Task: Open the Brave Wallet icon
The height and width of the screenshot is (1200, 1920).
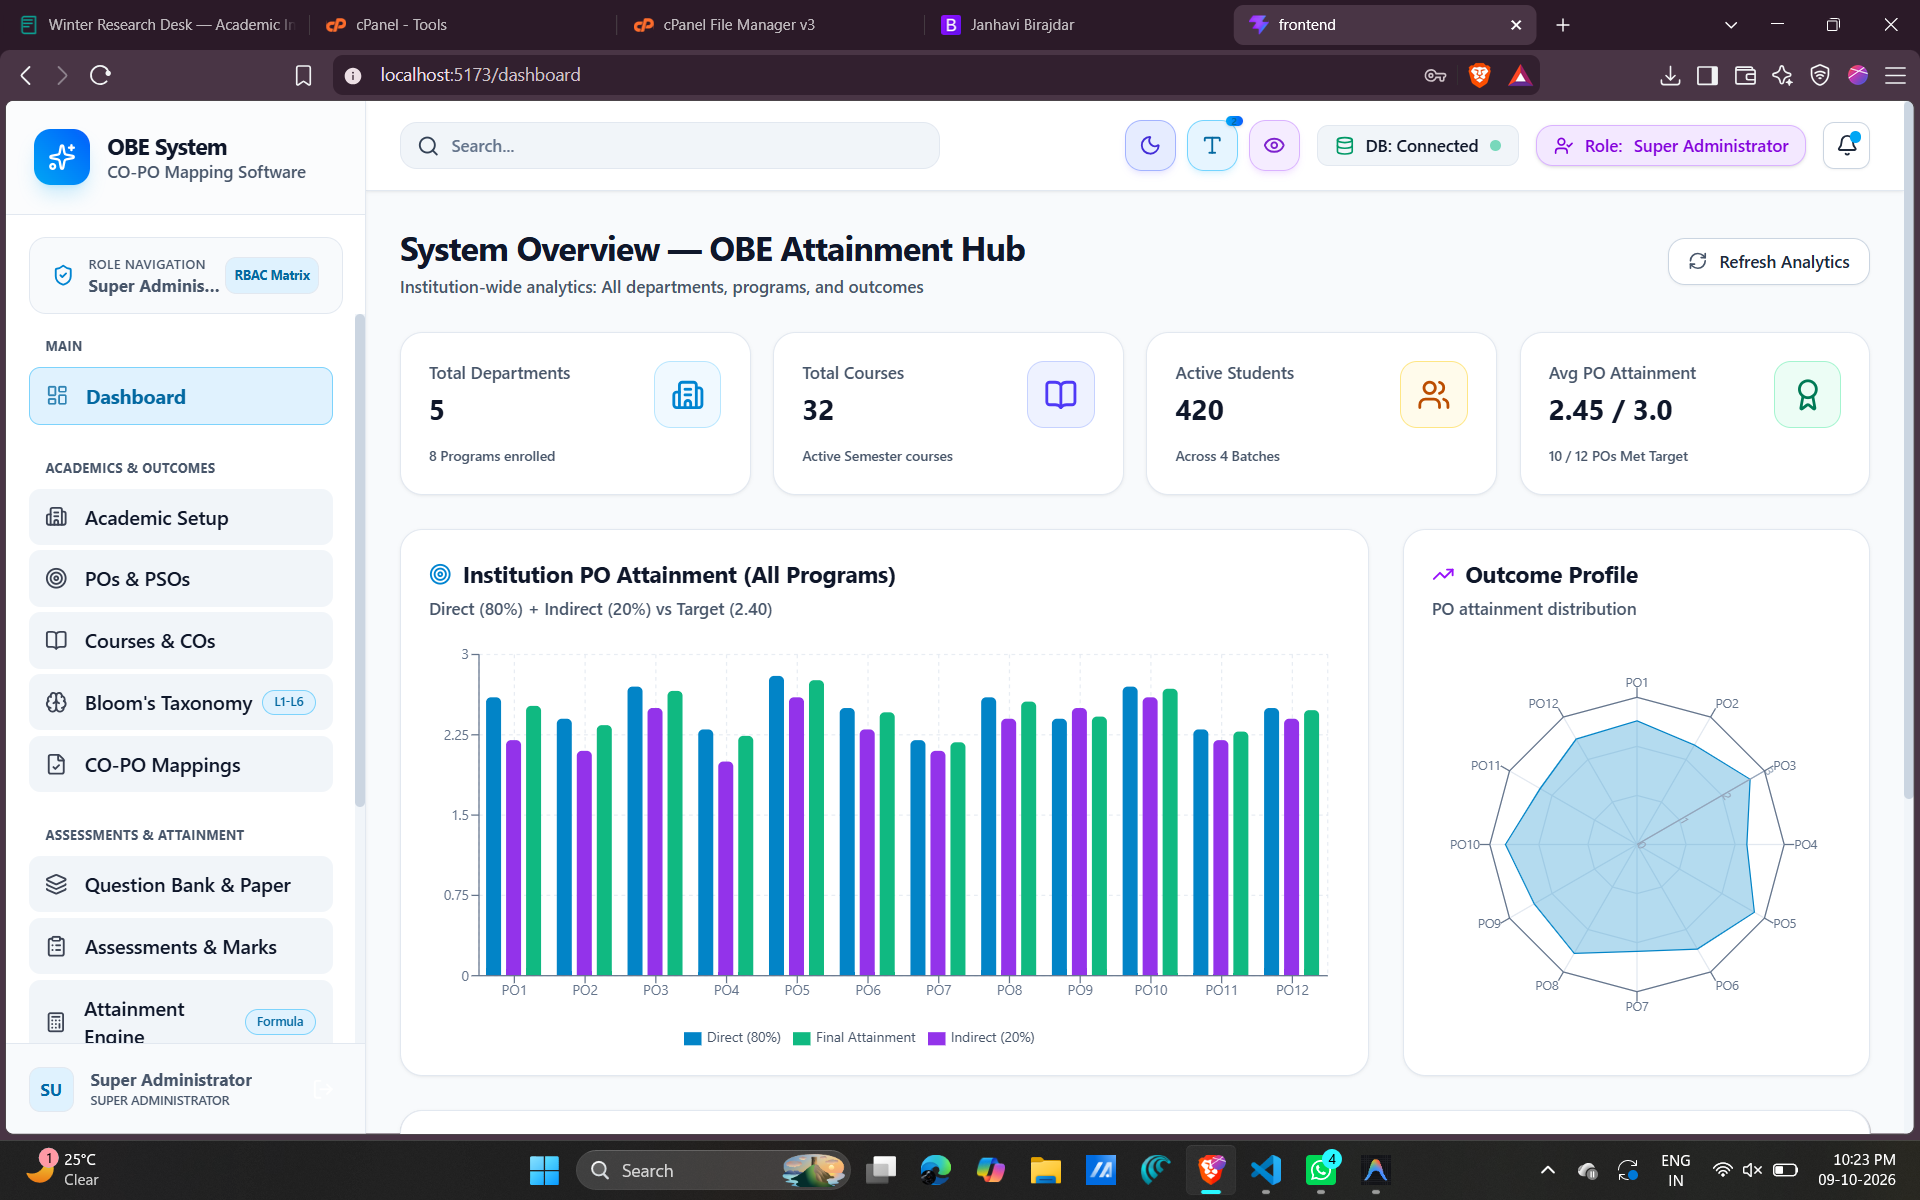Action: click(1745, 75)
